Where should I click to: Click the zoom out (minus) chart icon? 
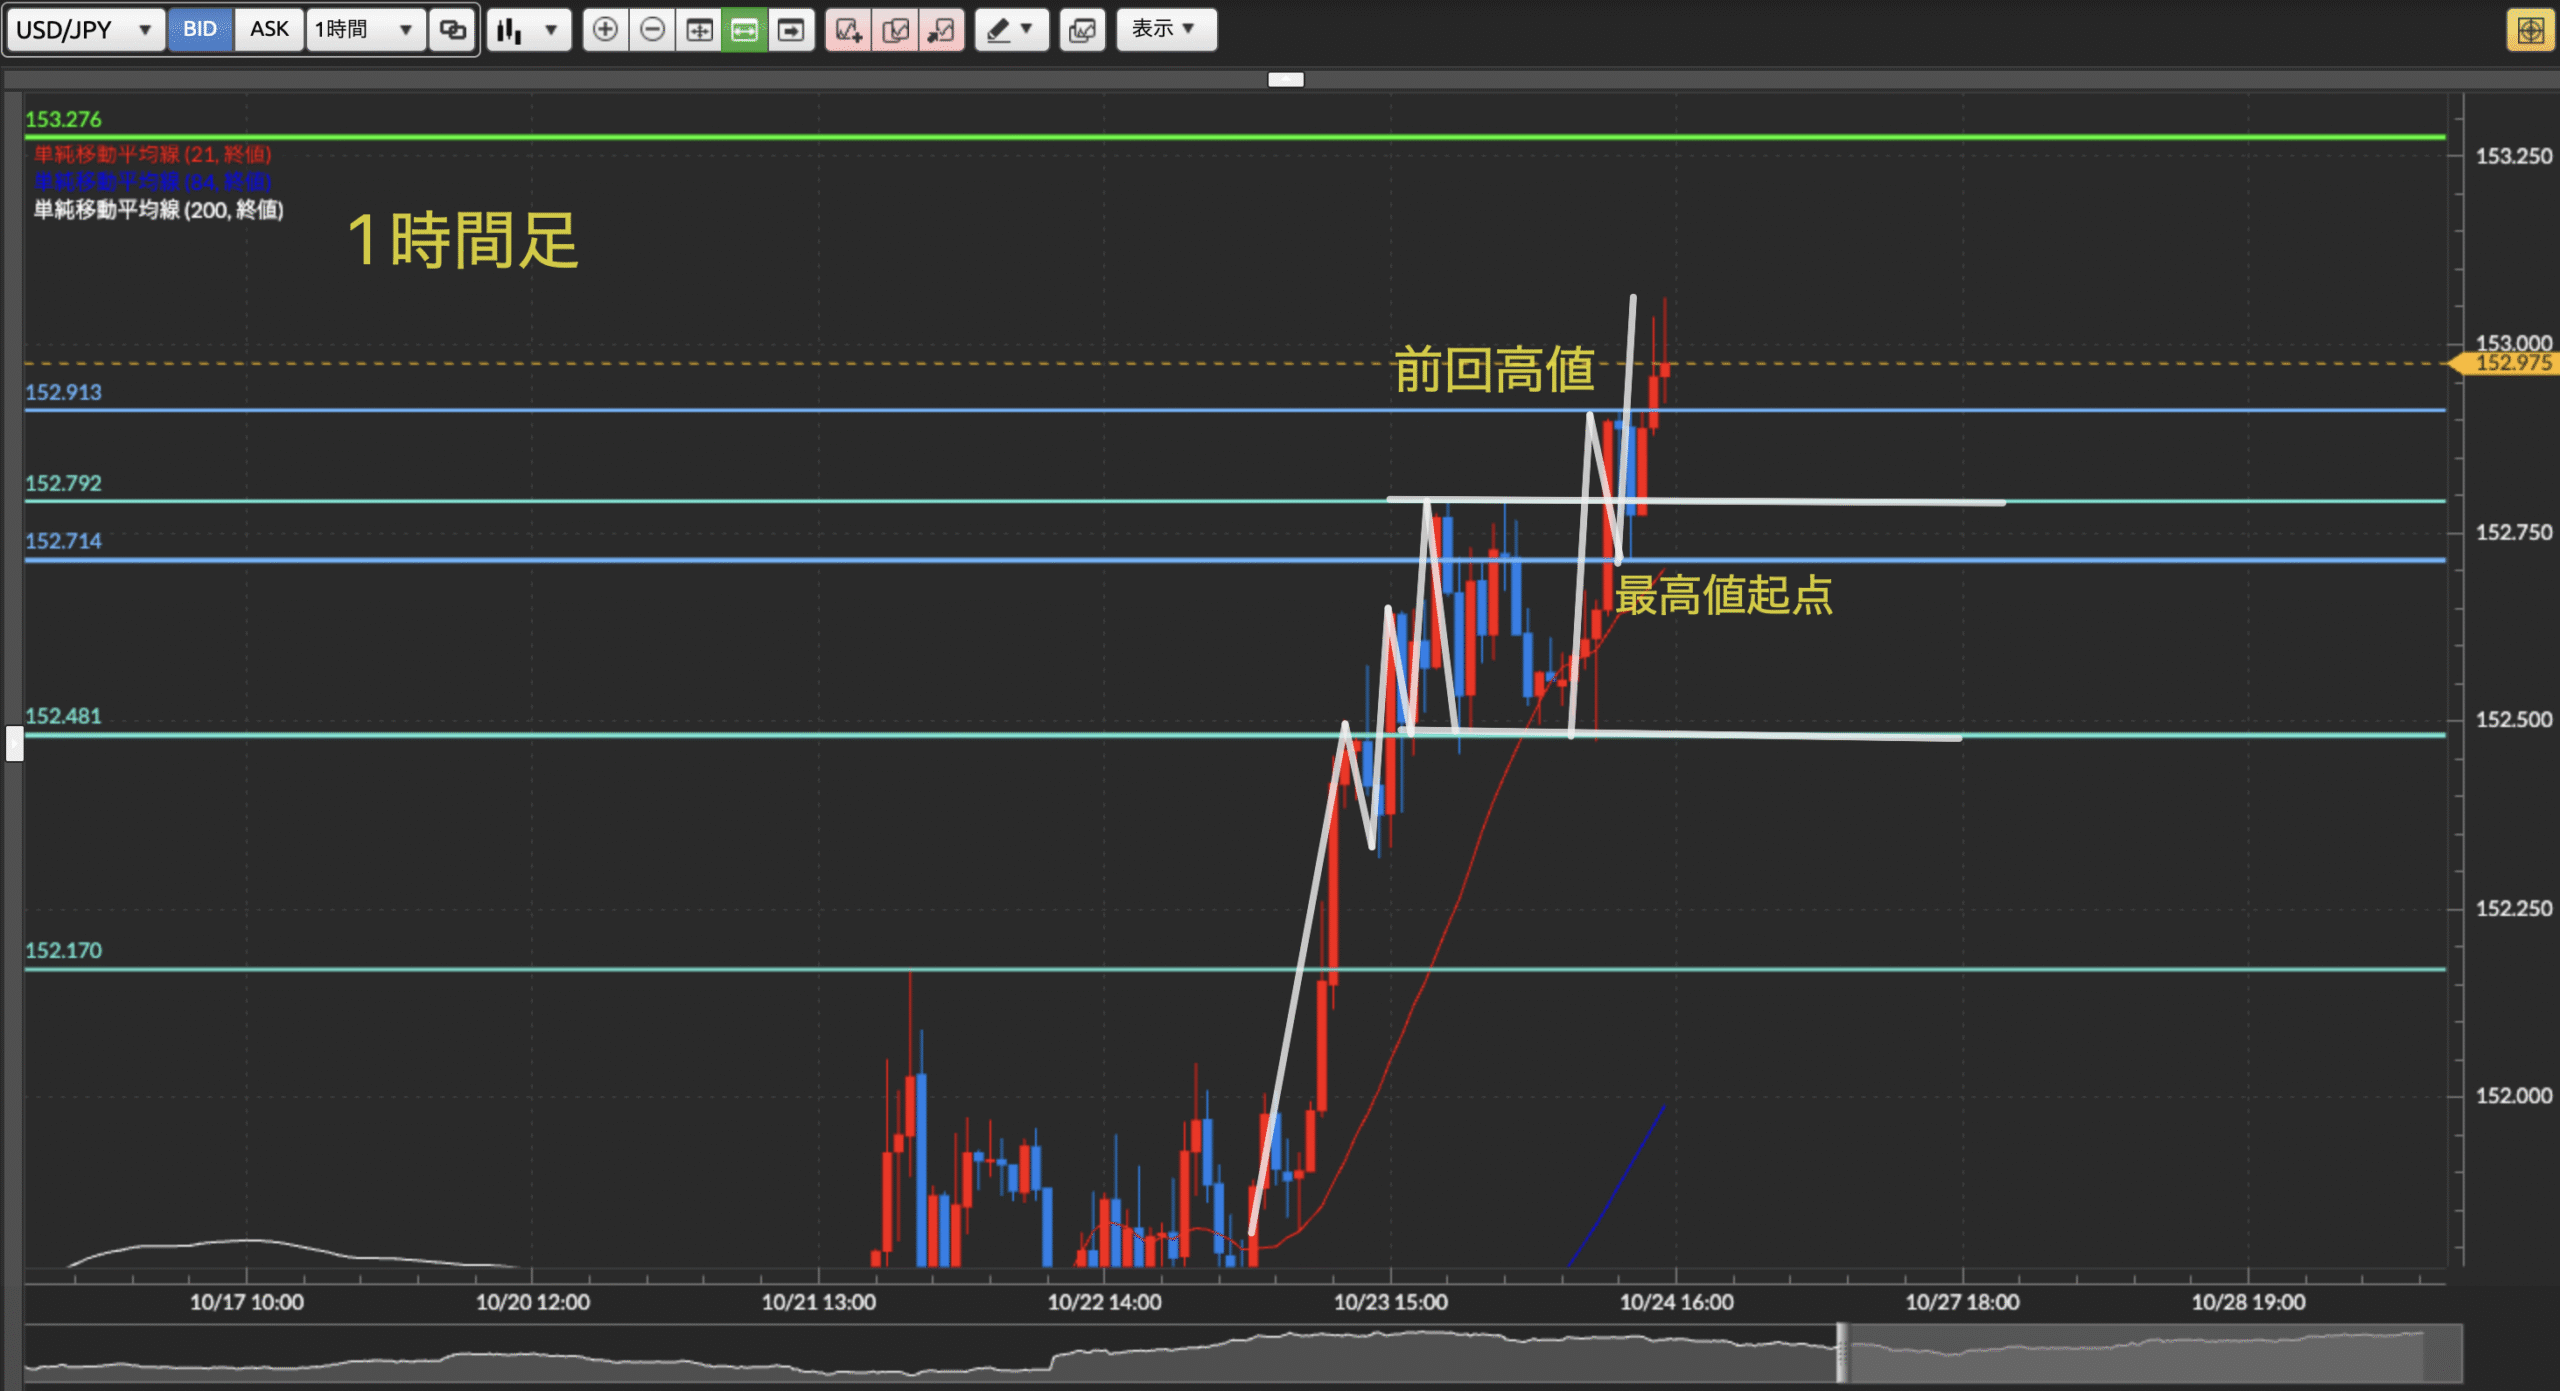[652, 30]
